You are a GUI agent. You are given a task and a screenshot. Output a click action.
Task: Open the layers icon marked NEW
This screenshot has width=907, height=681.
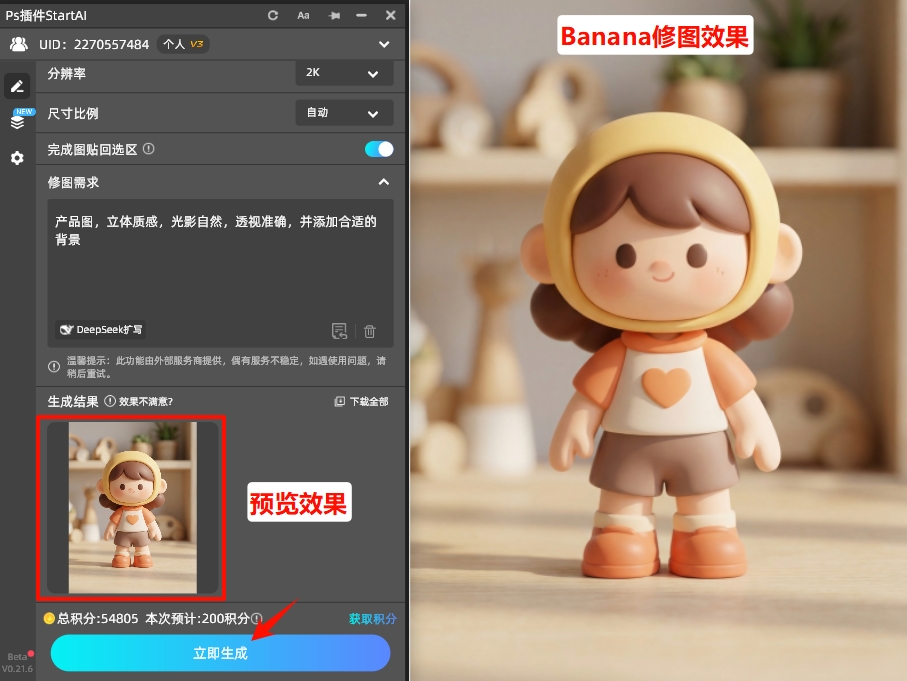coord(17,122)
